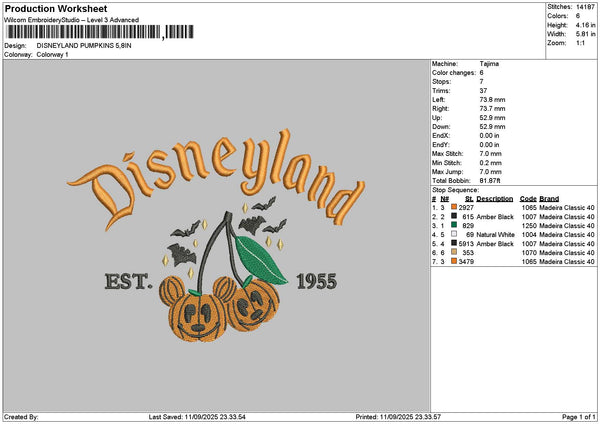600x424 pixels.
Task: Click the Created By label
Action: (x=21, y=417)
